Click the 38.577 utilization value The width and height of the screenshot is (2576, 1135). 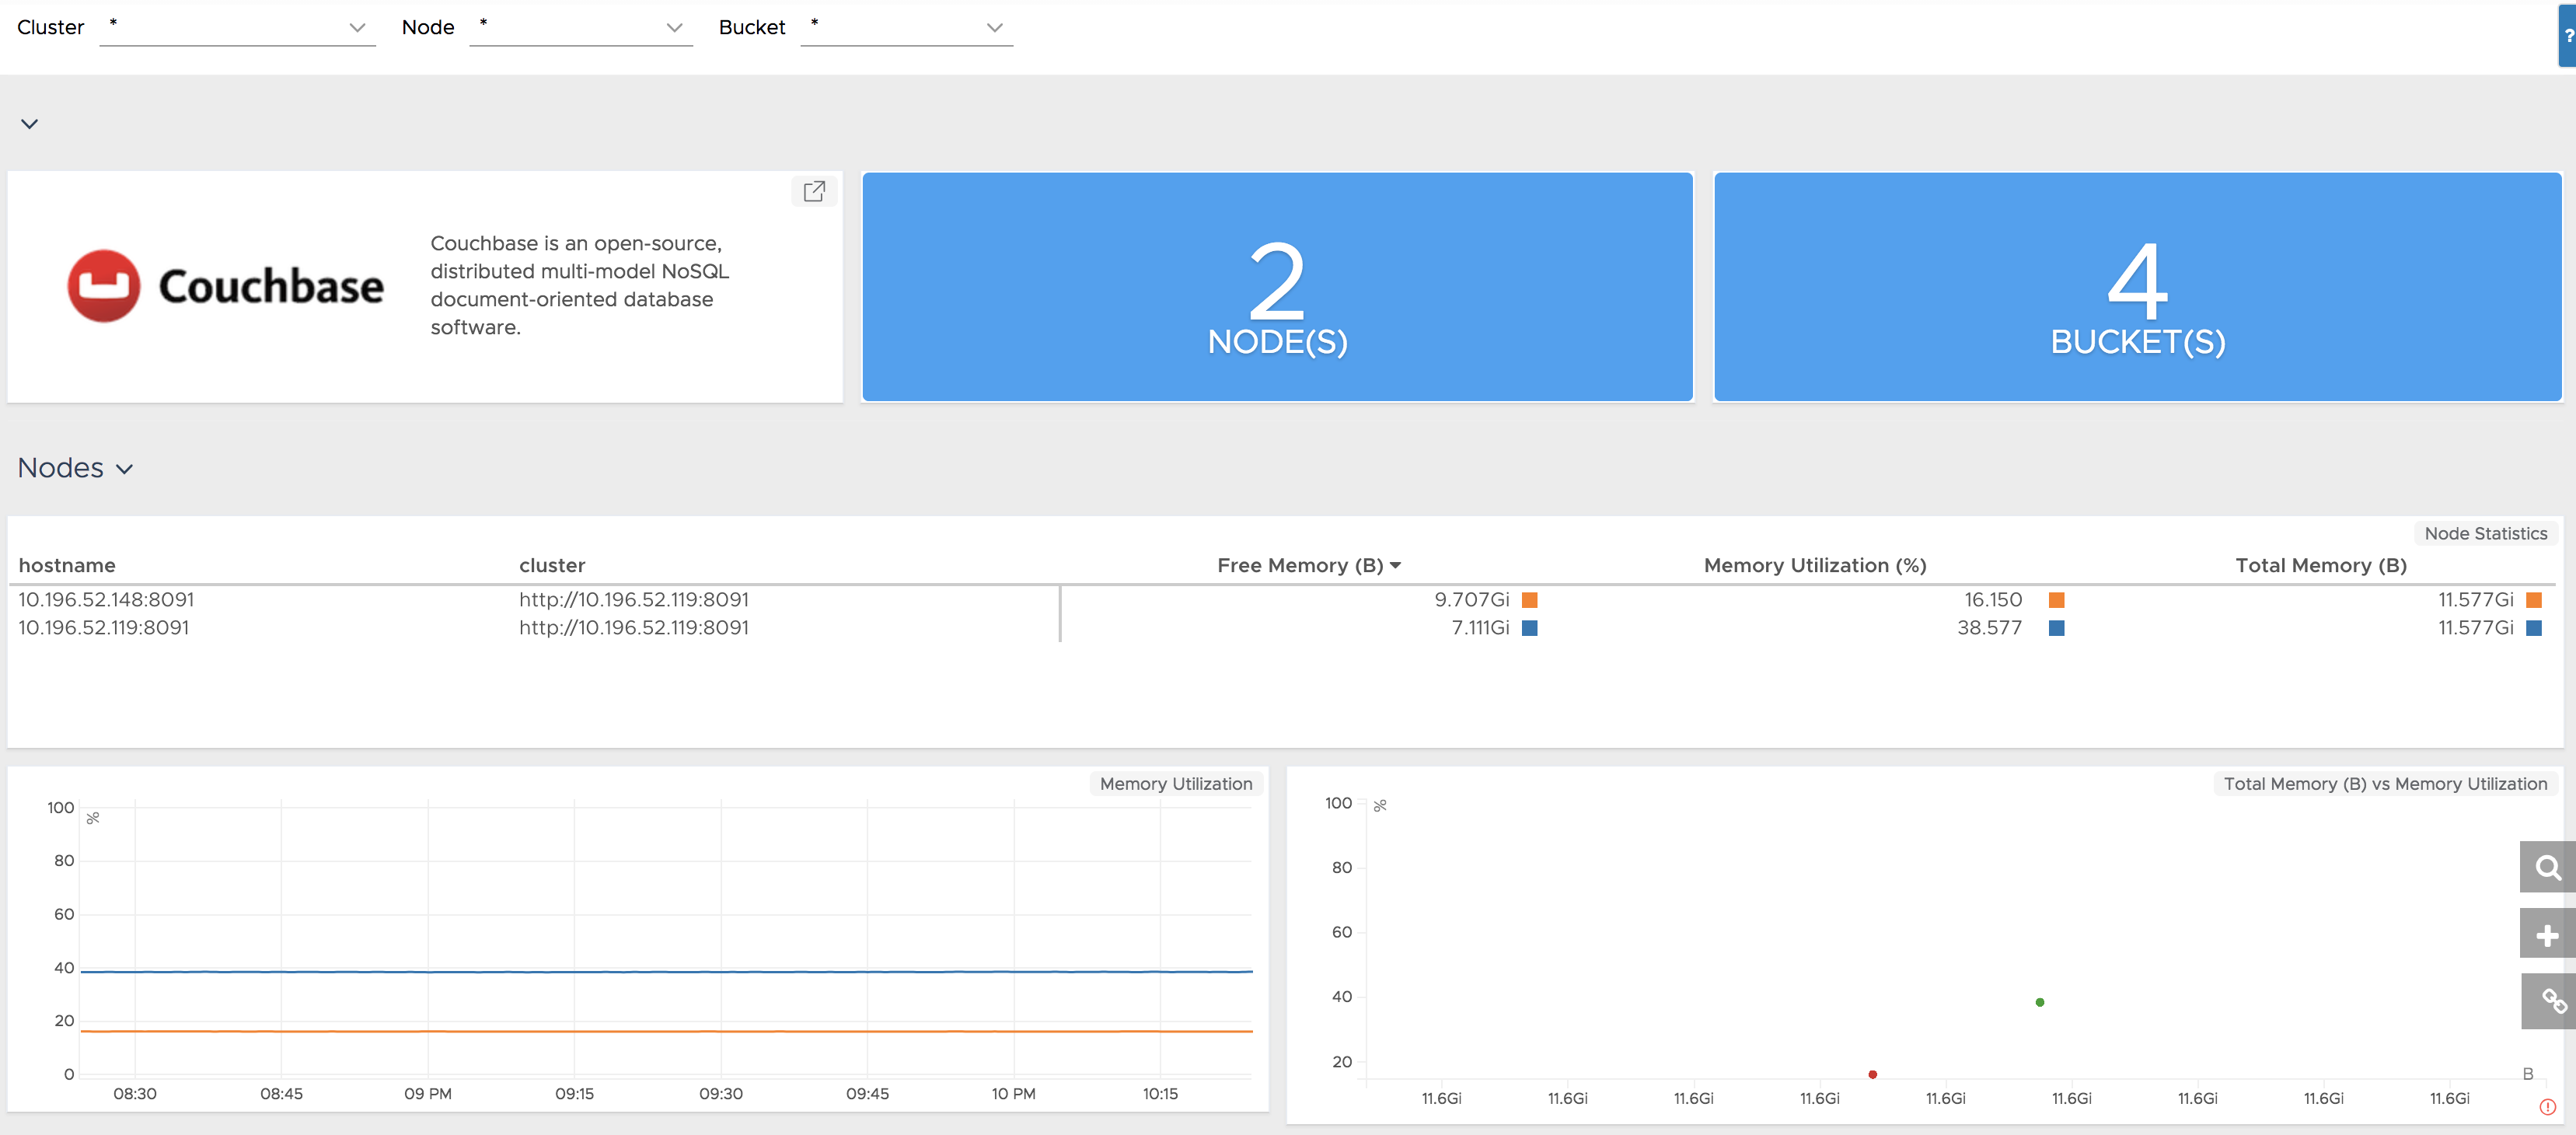1989,627
